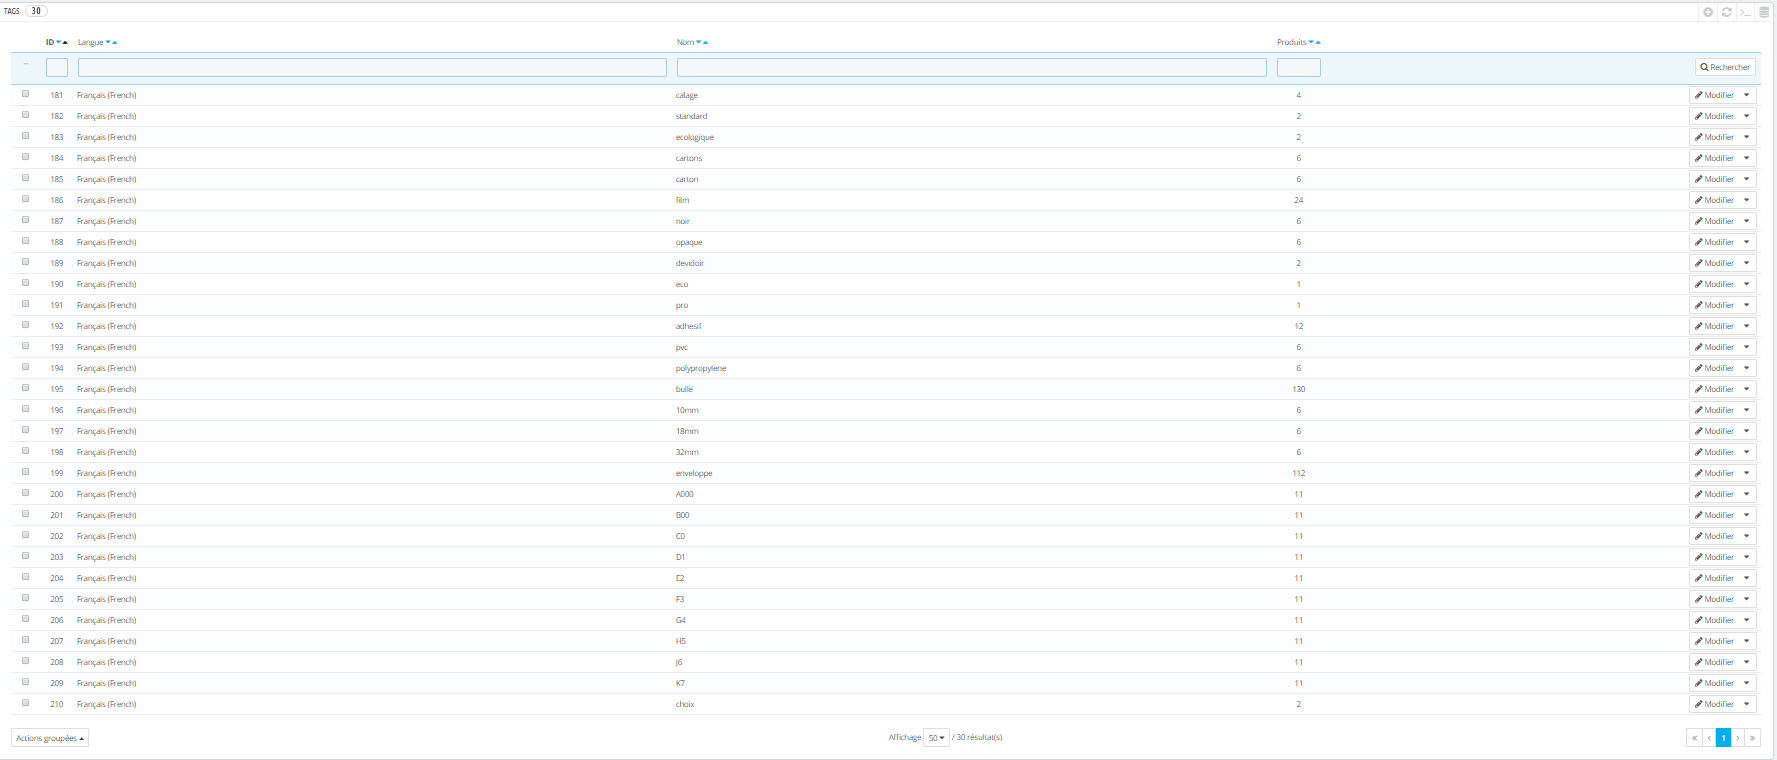The height and width of the screenshot is (760, 1777).
Task: Sort the ID column descending
Action: pos(59,42)
